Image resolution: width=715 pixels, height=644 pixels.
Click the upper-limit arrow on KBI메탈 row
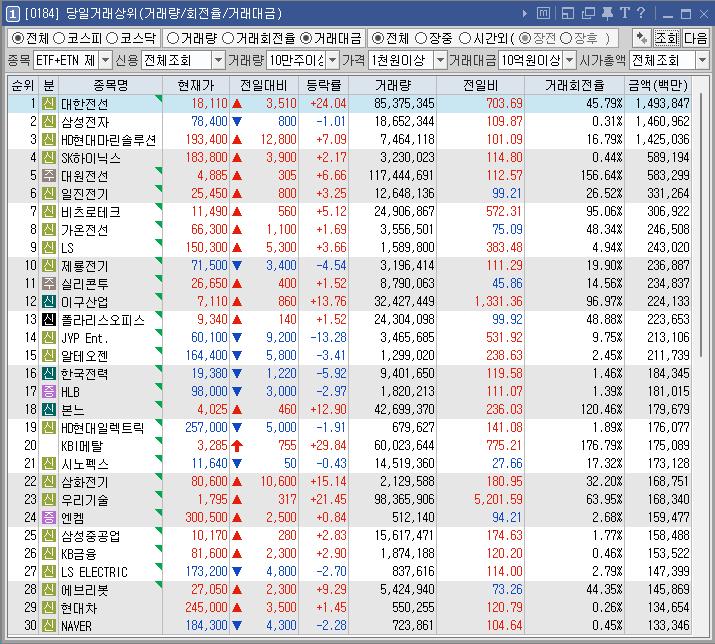point(237,445)
